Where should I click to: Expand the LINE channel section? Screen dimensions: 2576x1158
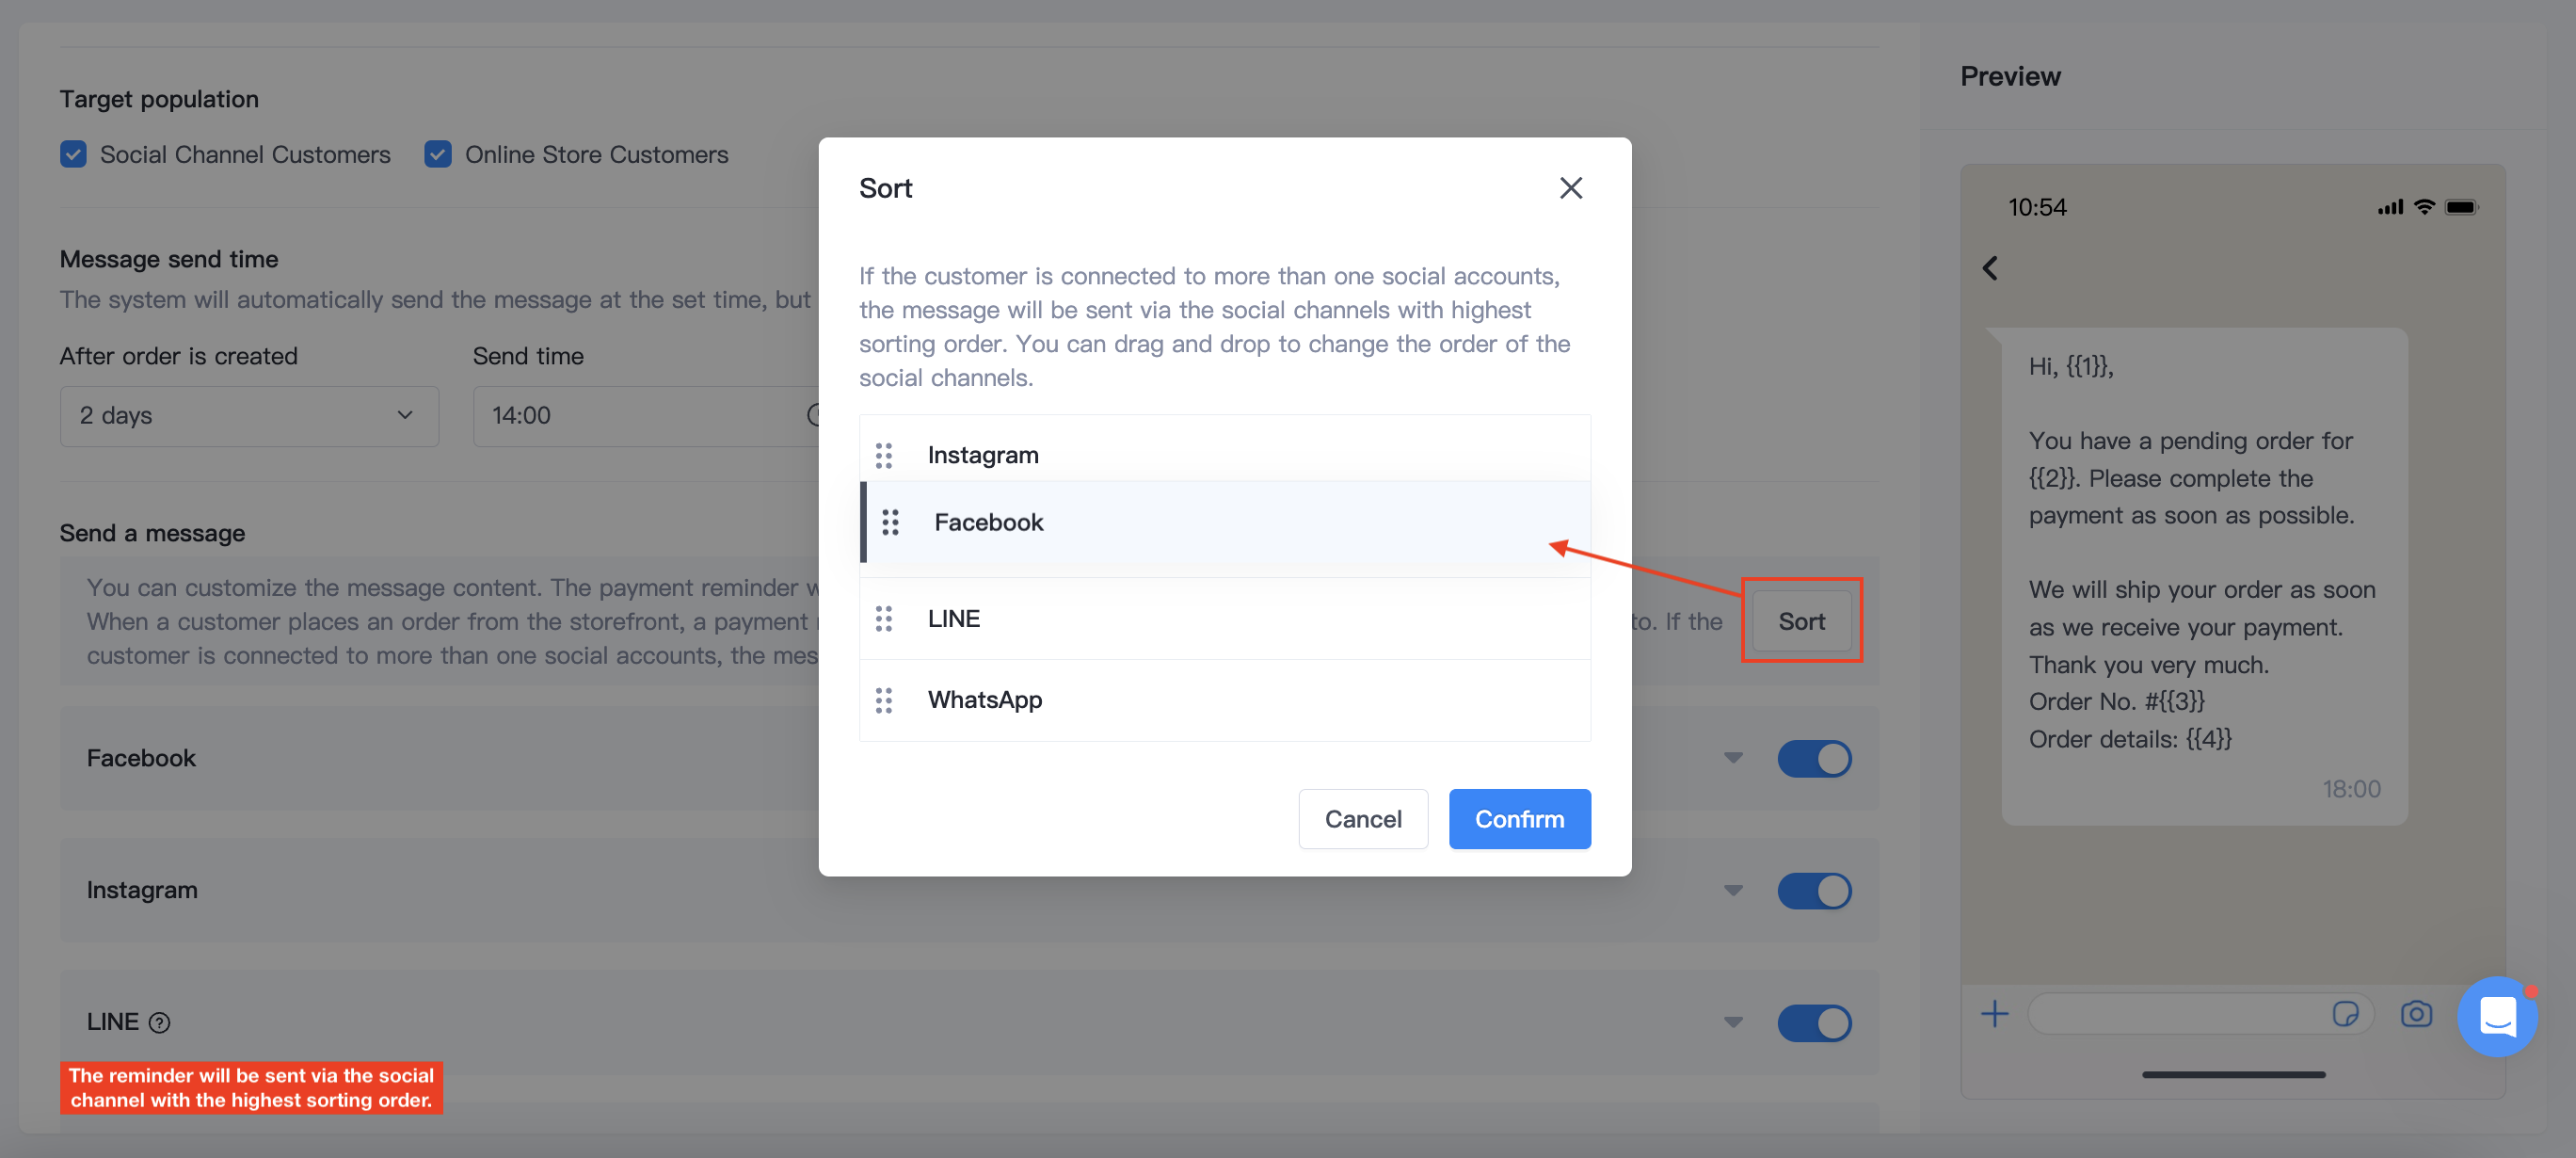[1733, 1022]
